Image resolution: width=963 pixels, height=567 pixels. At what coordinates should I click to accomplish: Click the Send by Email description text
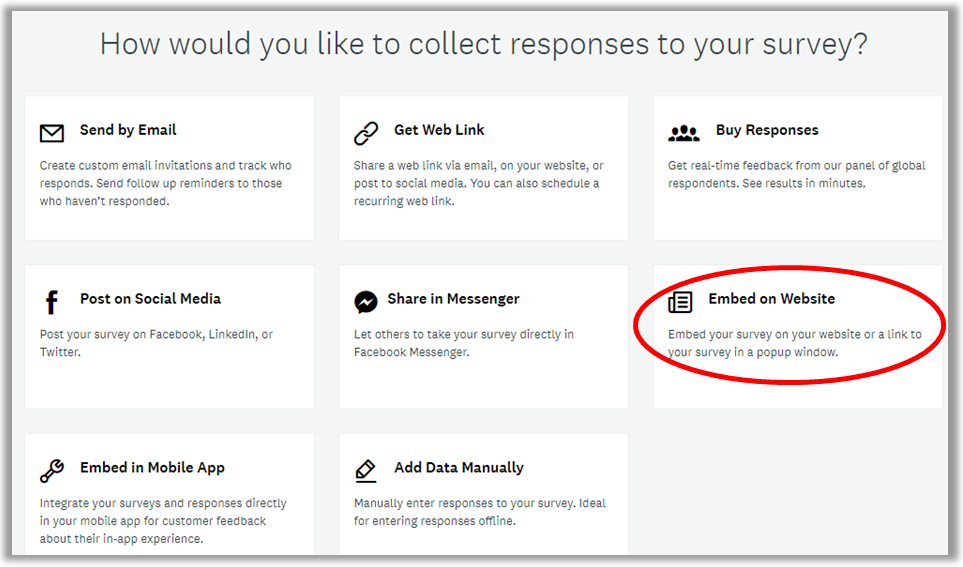[166, 183]
